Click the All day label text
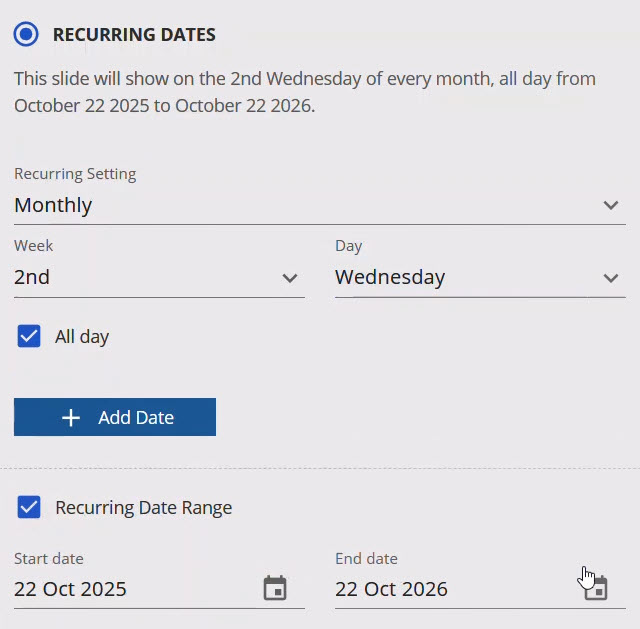Screen dimensions: 640x629 [x=82, y=337]
